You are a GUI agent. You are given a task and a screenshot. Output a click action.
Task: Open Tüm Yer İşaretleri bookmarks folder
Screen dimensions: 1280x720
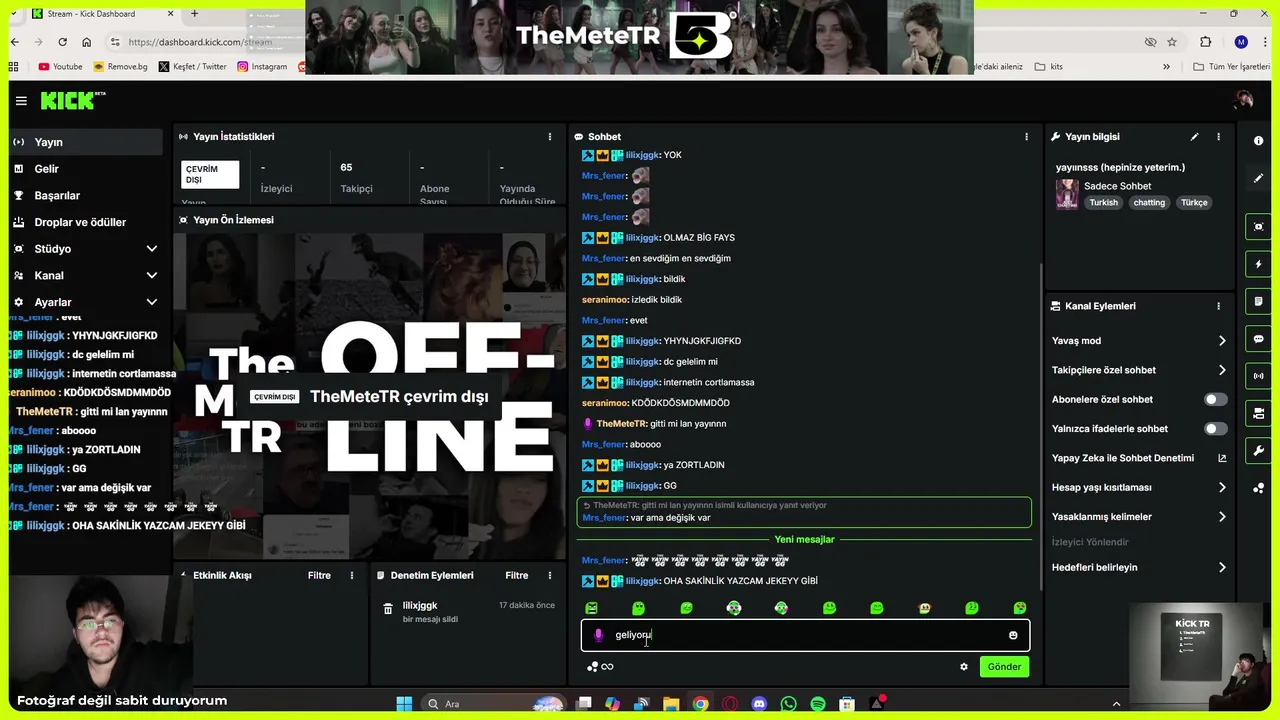tap(1231, 67)
